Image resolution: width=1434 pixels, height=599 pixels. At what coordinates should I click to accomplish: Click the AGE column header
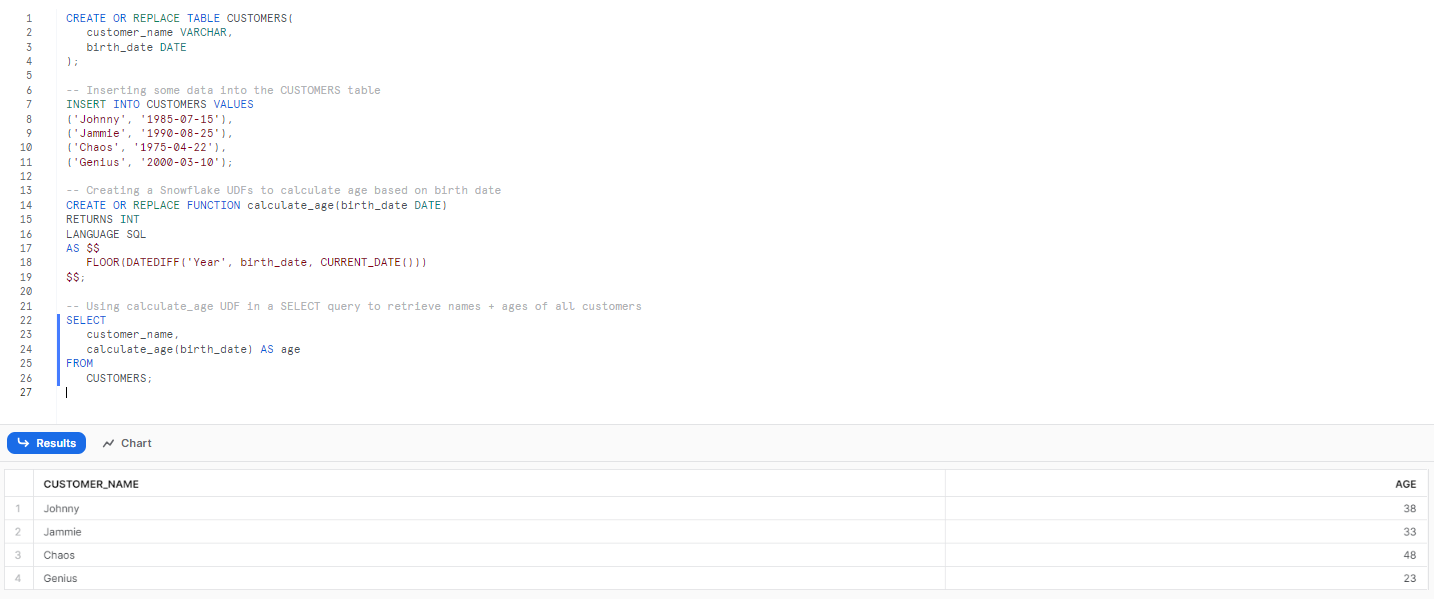coord(1405,484)
